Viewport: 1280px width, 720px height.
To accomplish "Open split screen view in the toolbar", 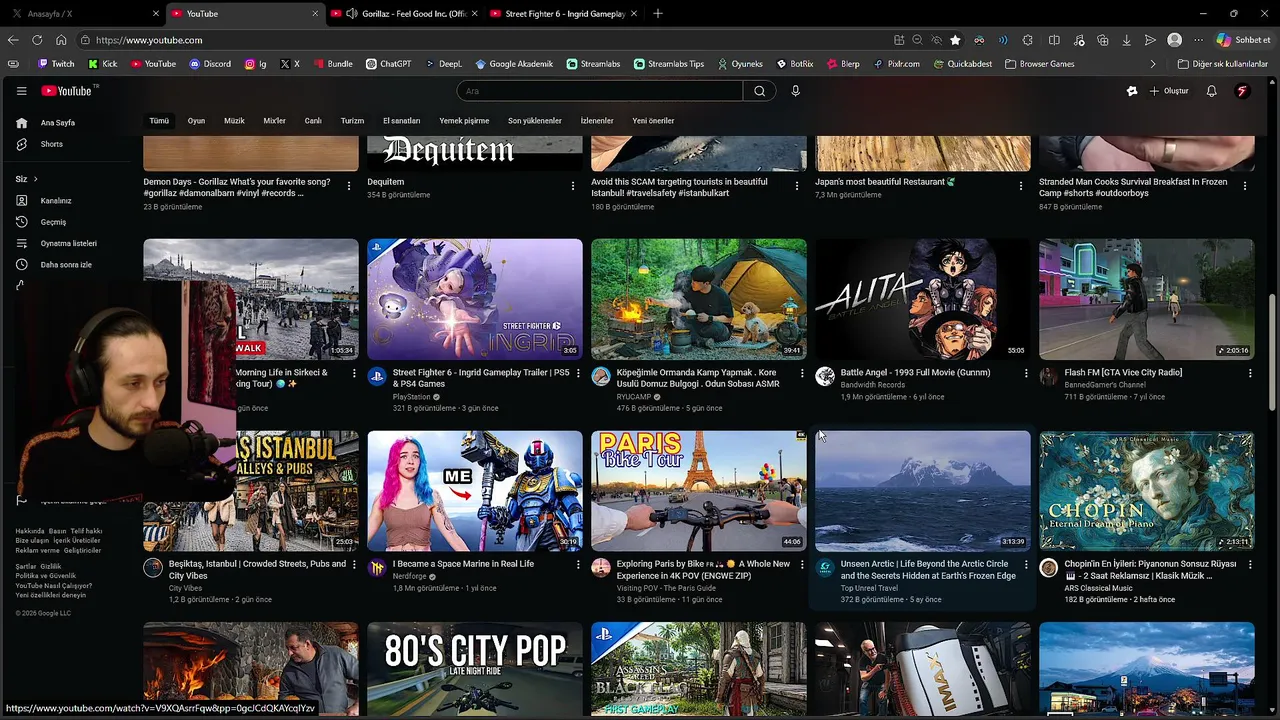I will coord(1054,40).
